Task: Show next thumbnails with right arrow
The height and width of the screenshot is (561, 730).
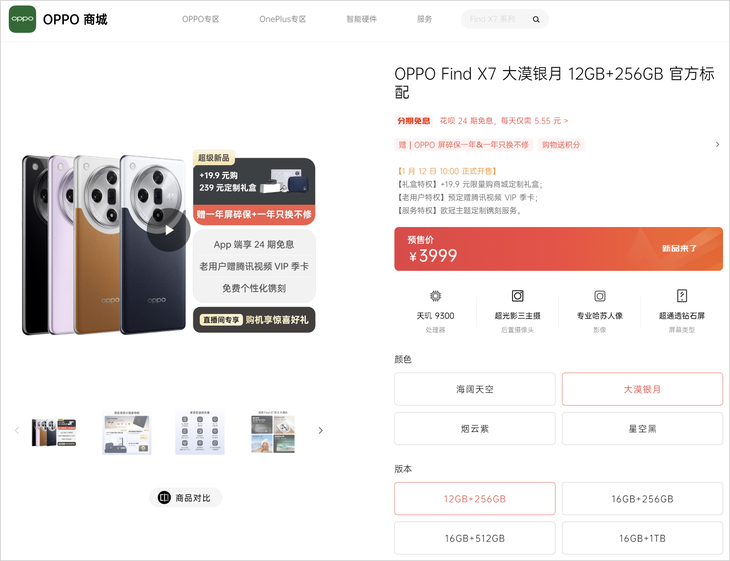Action: (320, 431)
